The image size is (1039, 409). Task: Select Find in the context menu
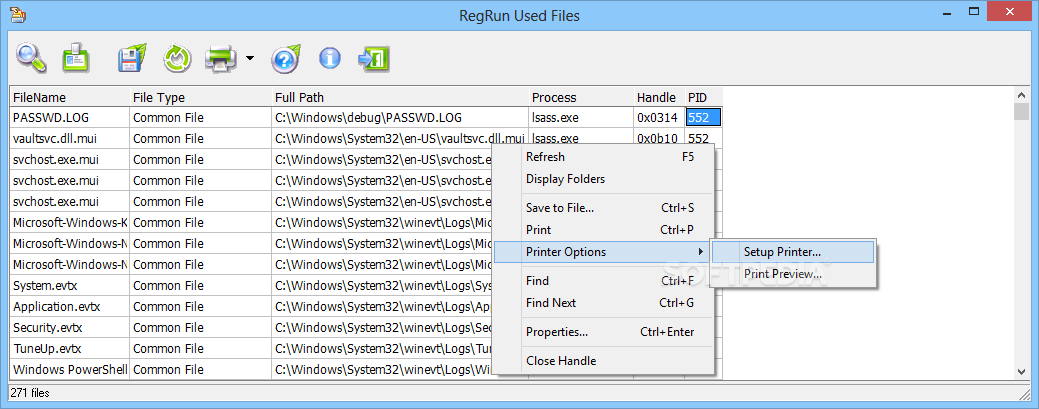point(604,281)
